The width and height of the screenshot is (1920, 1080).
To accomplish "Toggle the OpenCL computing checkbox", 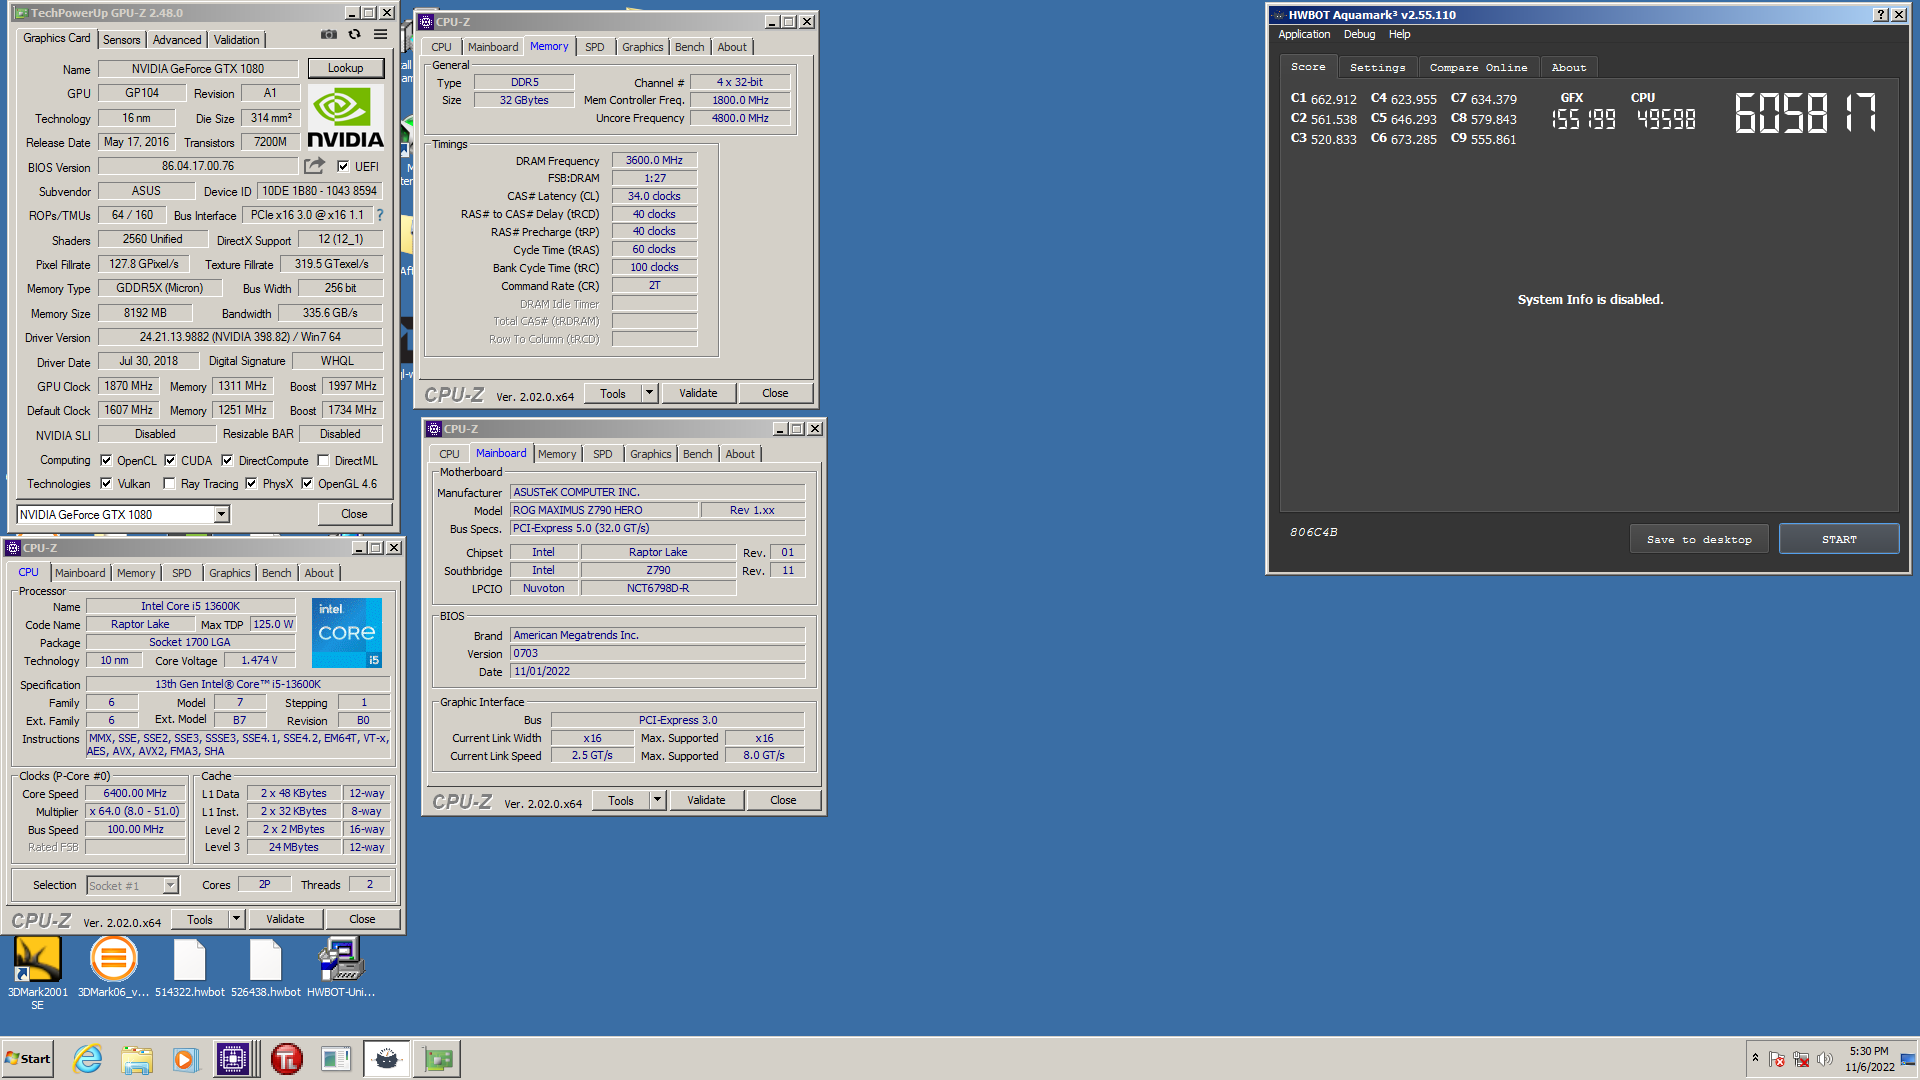I will coord(106,461).
